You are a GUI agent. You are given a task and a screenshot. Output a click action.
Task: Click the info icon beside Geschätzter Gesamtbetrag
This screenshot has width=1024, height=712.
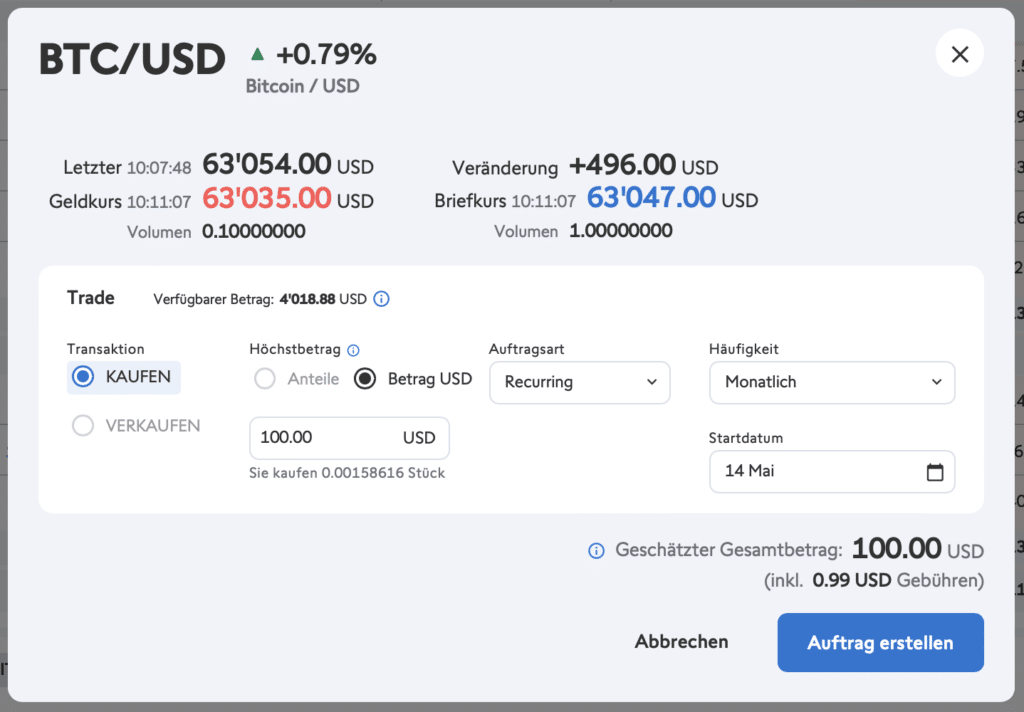click(597, 550)
